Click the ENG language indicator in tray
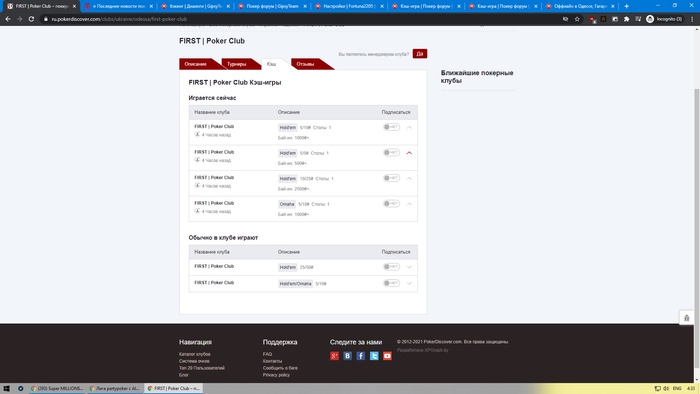This screenshot has width=700, height=394. coord(677,389)
